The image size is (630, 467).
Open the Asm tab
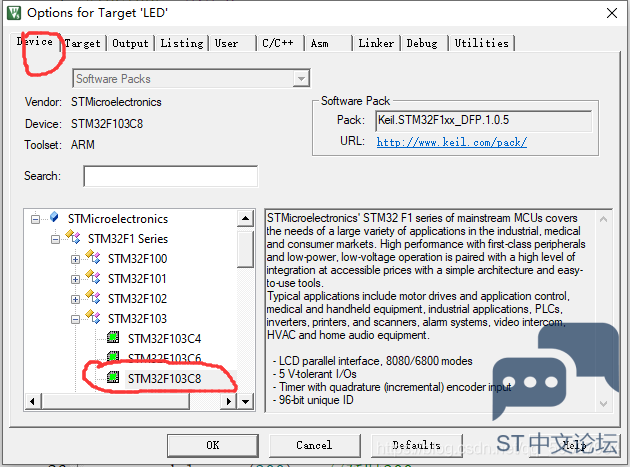pyautogui.click(x=328, y=43)
